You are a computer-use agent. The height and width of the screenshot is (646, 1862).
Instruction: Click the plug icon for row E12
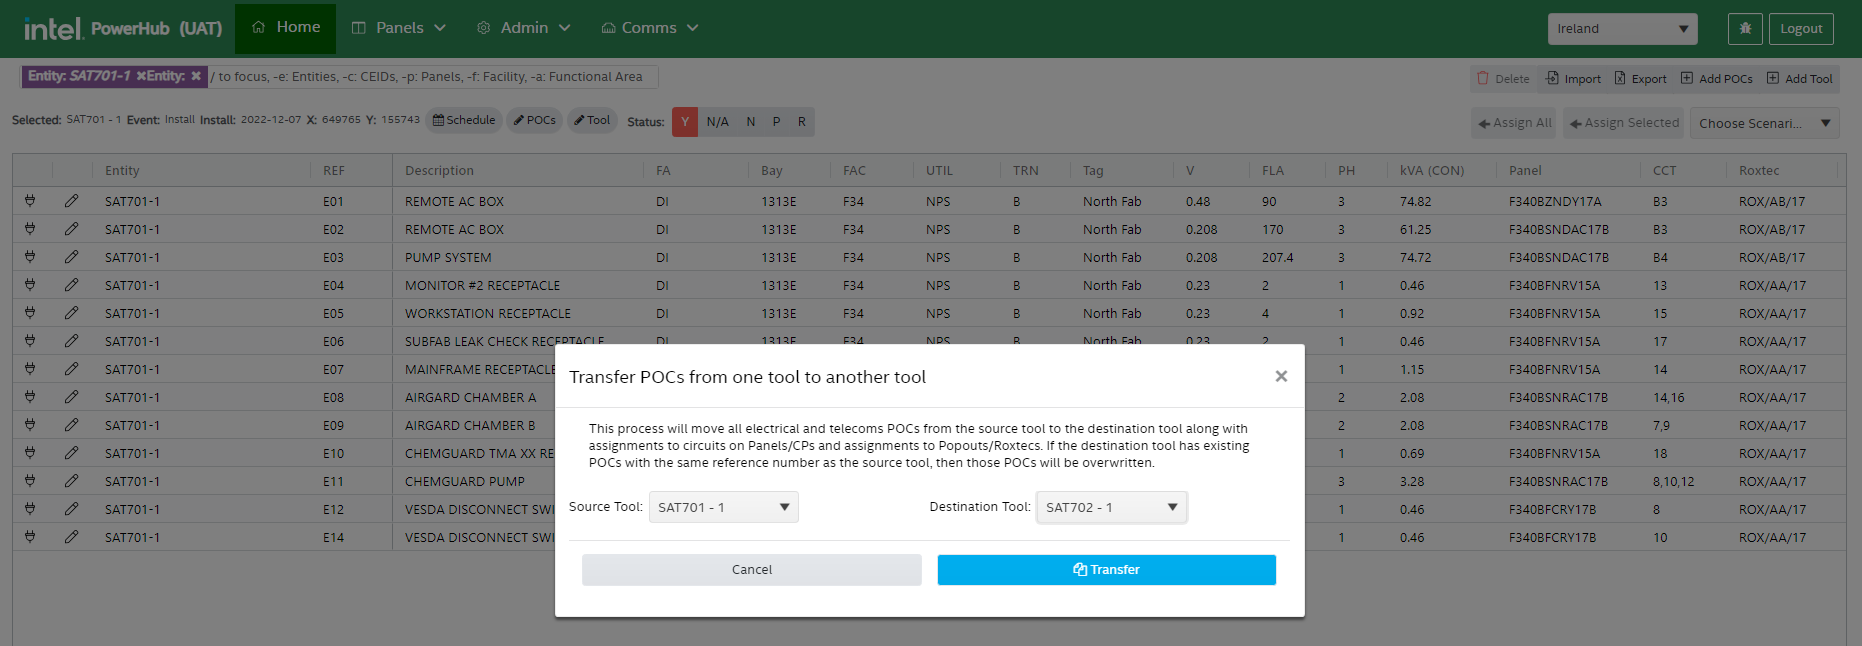(30, 509)
